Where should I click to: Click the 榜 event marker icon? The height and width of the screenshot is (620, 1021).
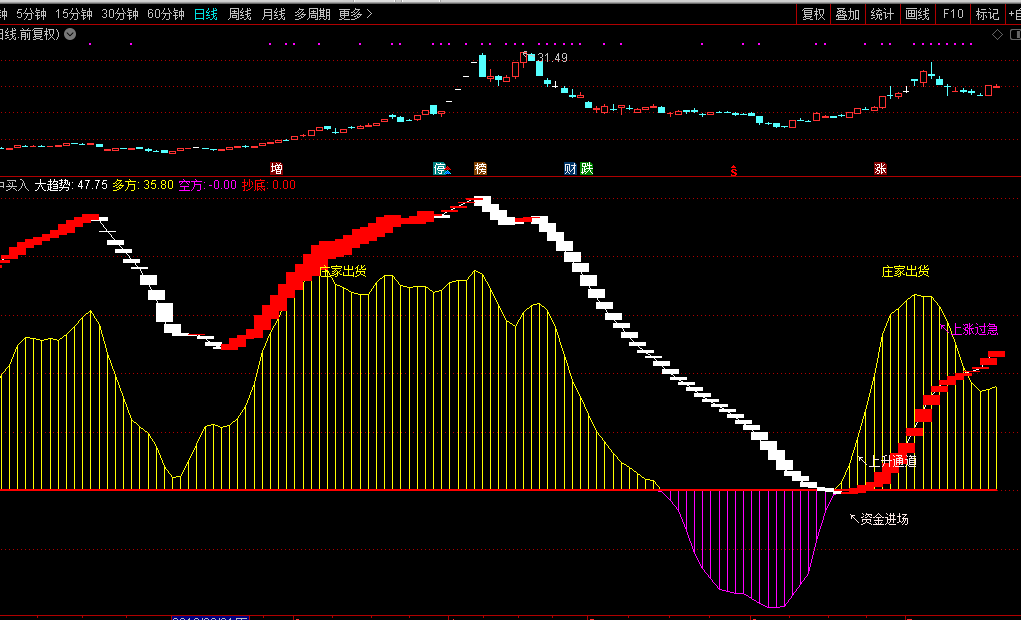coord(481,169)
